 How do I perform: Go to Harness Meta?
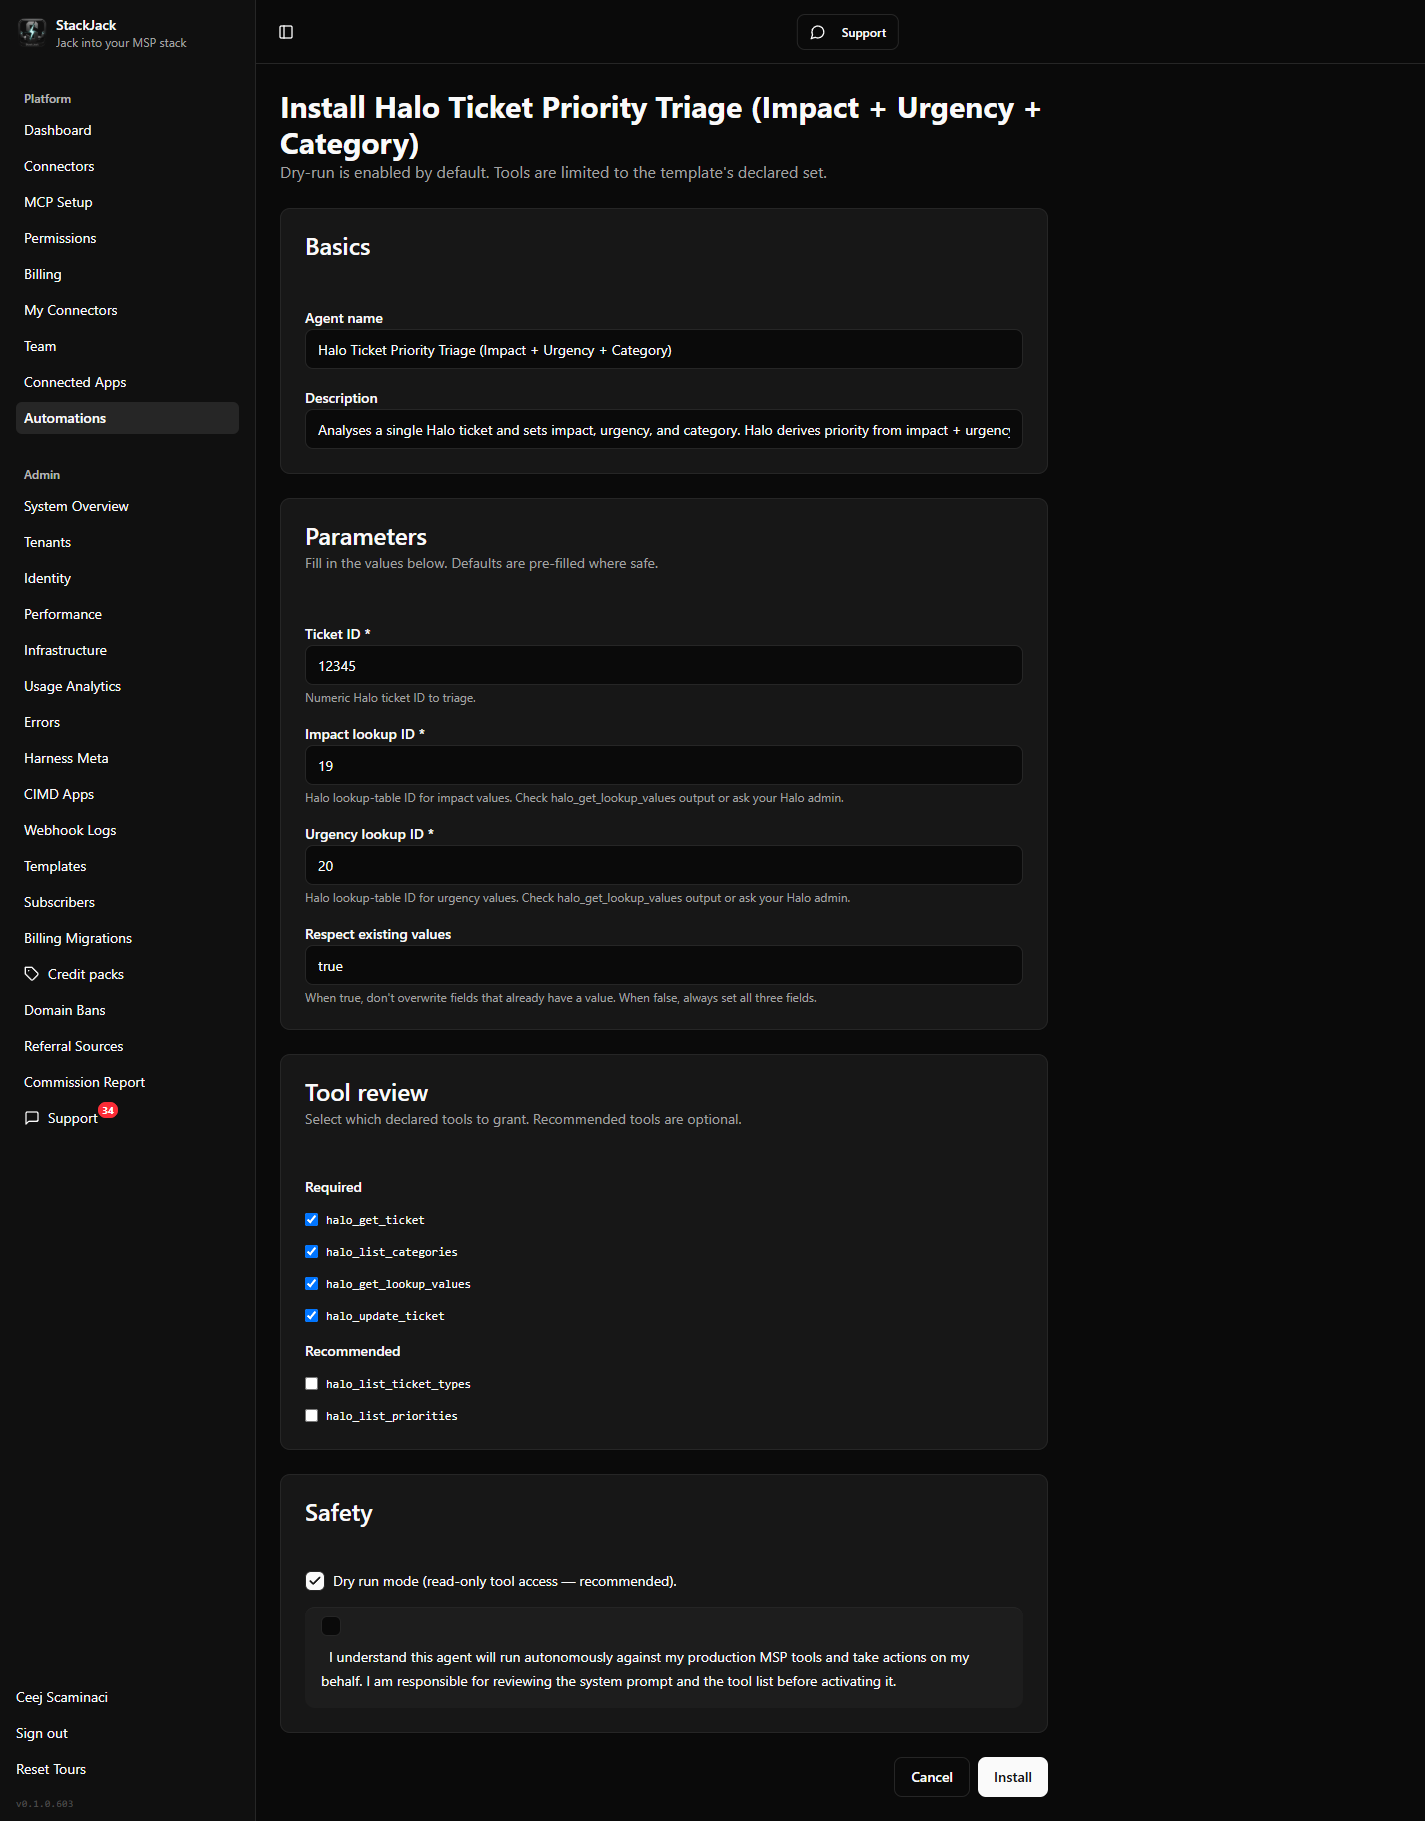pos(127,758)
